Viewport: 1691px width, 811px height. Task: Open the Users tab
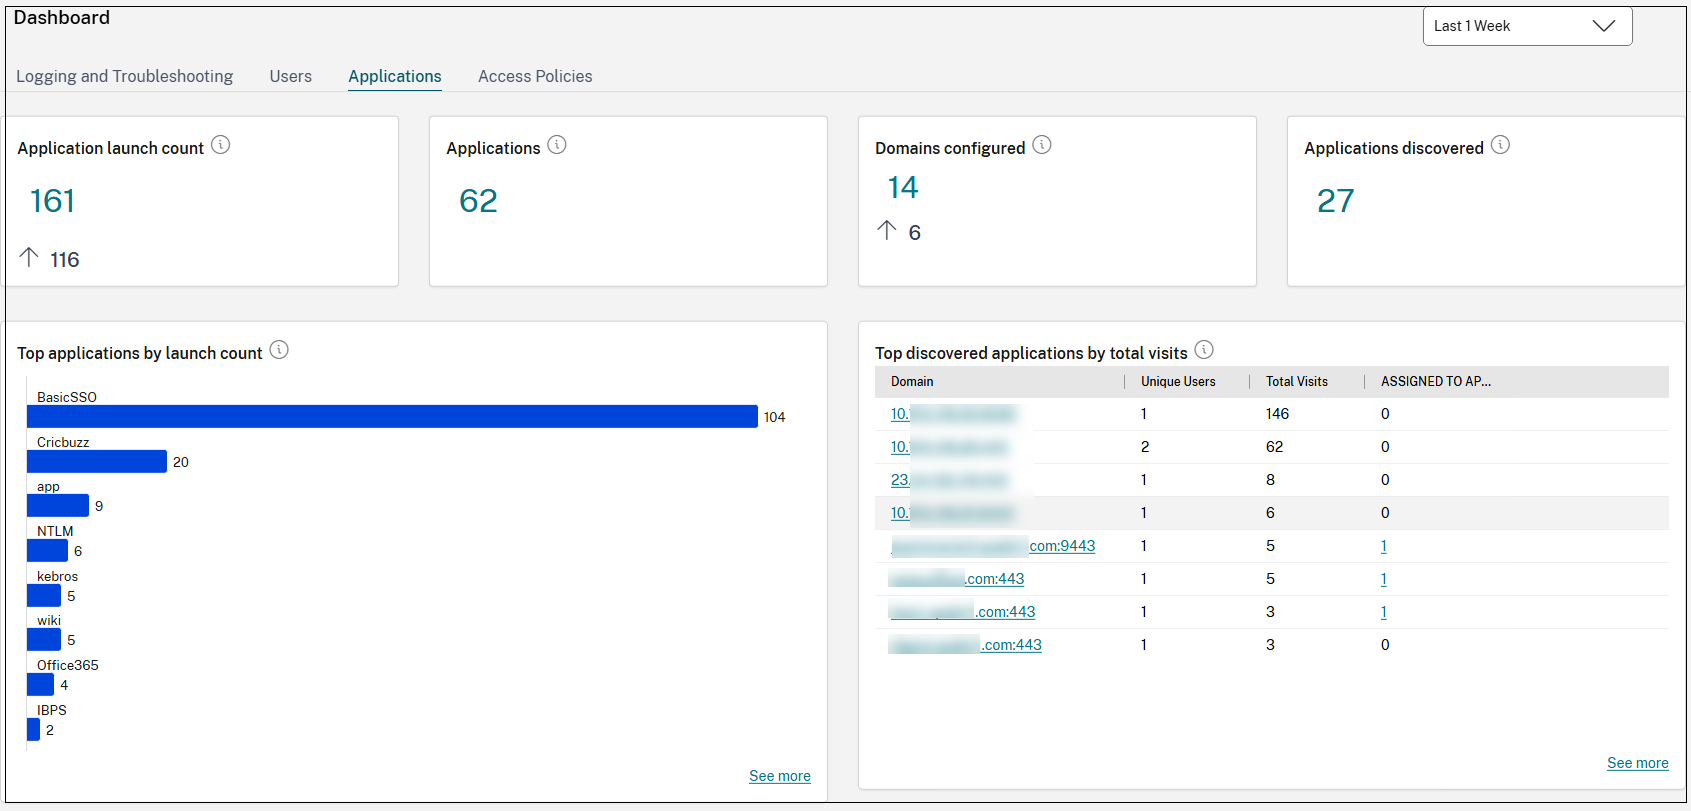[x=290, y=76]
